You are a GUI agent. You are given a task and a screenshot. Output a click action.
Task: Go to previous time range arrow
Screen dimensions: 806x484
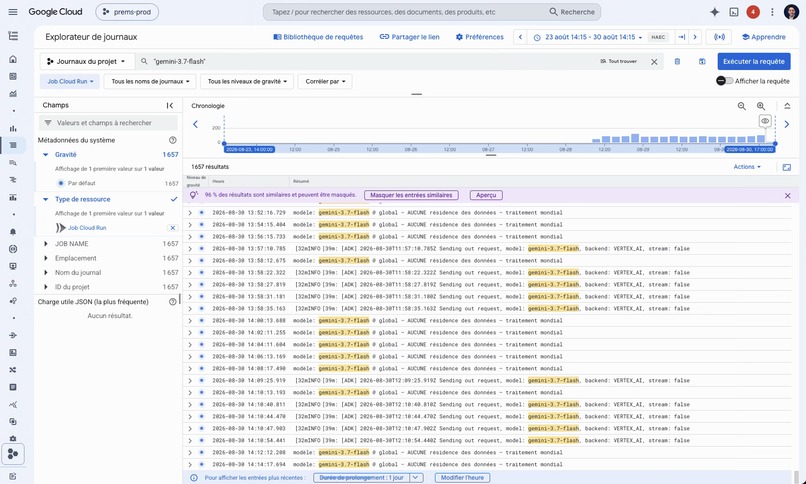click(520, 37)
